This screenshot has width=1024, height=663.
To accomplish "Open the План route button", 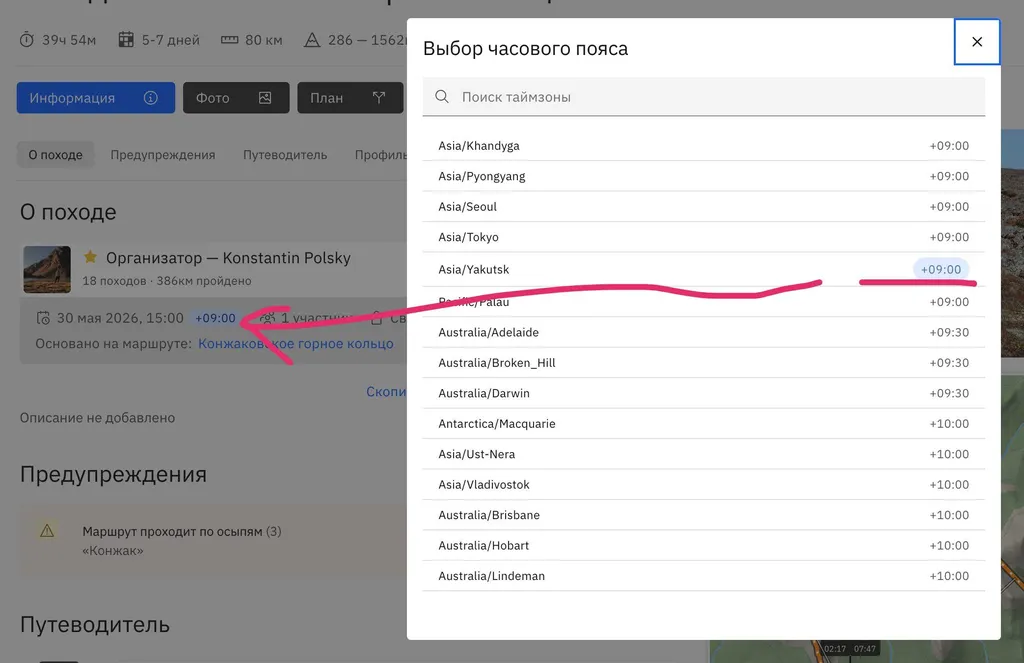I will [x=349, y=98].
